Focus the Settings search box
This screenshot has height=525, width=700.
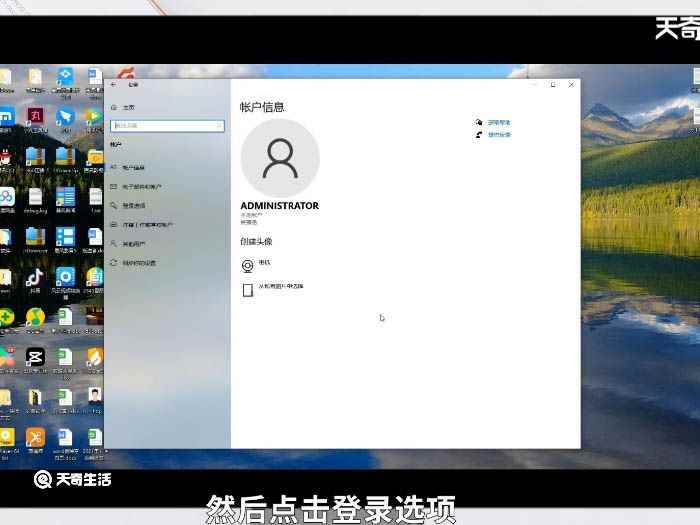pos(167,126)
